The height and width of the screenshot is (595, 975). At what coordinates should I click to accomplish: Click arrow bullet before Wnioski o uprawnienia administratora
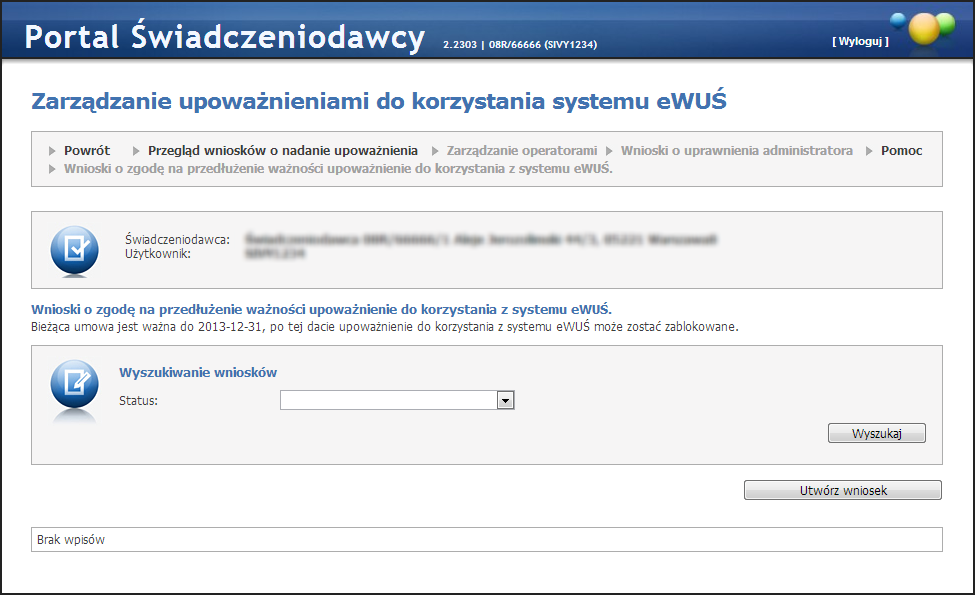click(x=609, y=151)
